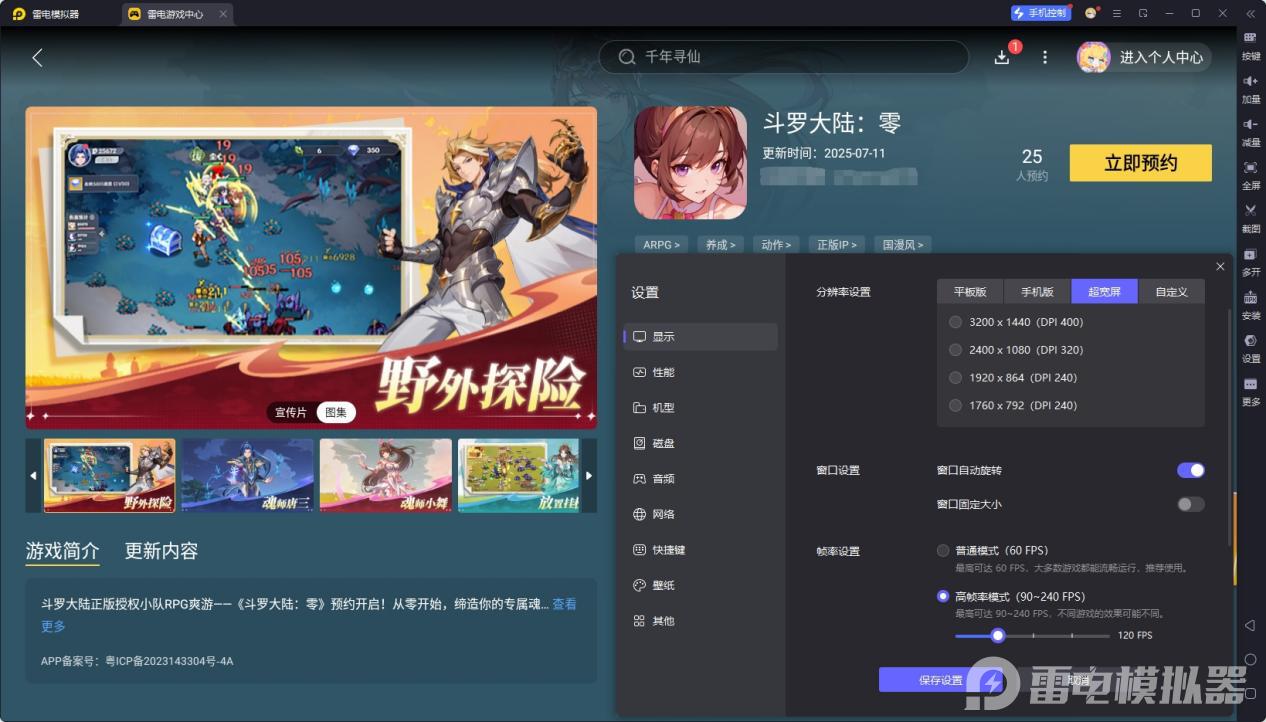Click the user avatar icon
Viewport: 1266px width, 722px height.
coord(1093,57)
